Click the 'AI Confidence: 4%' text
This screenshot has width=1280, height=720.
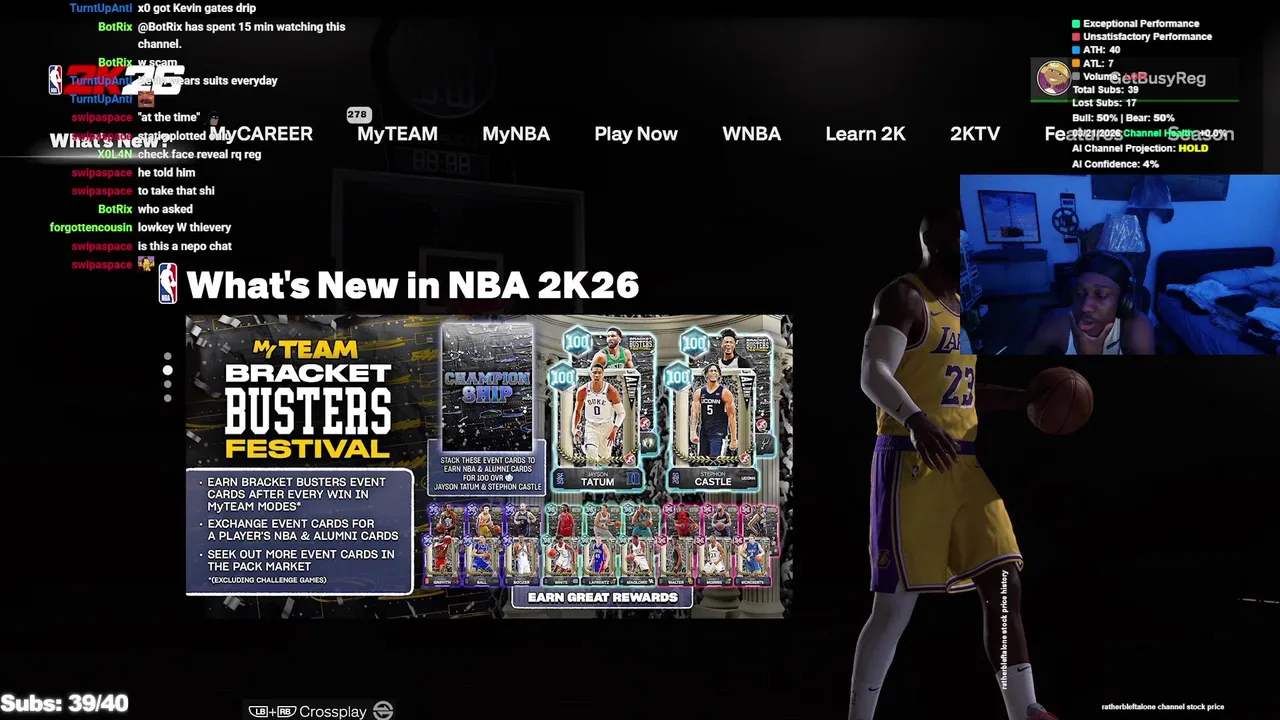1115,164
